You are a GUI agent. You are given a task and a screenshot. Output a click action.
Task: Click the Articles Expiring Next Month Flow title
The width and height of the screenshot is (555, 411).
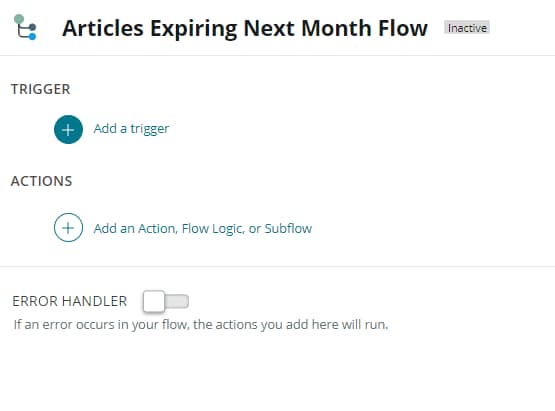point(245,28)
